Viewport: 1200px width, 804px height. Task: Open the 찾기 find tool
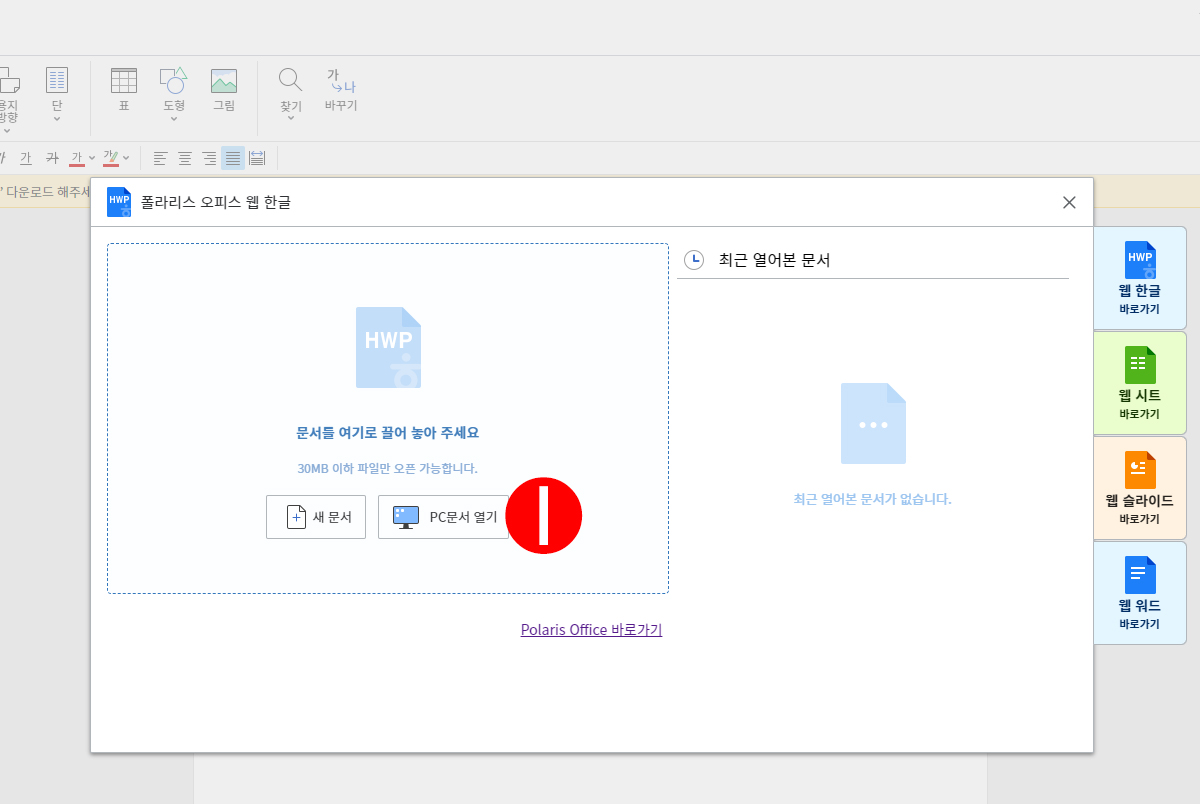(290, 88)
